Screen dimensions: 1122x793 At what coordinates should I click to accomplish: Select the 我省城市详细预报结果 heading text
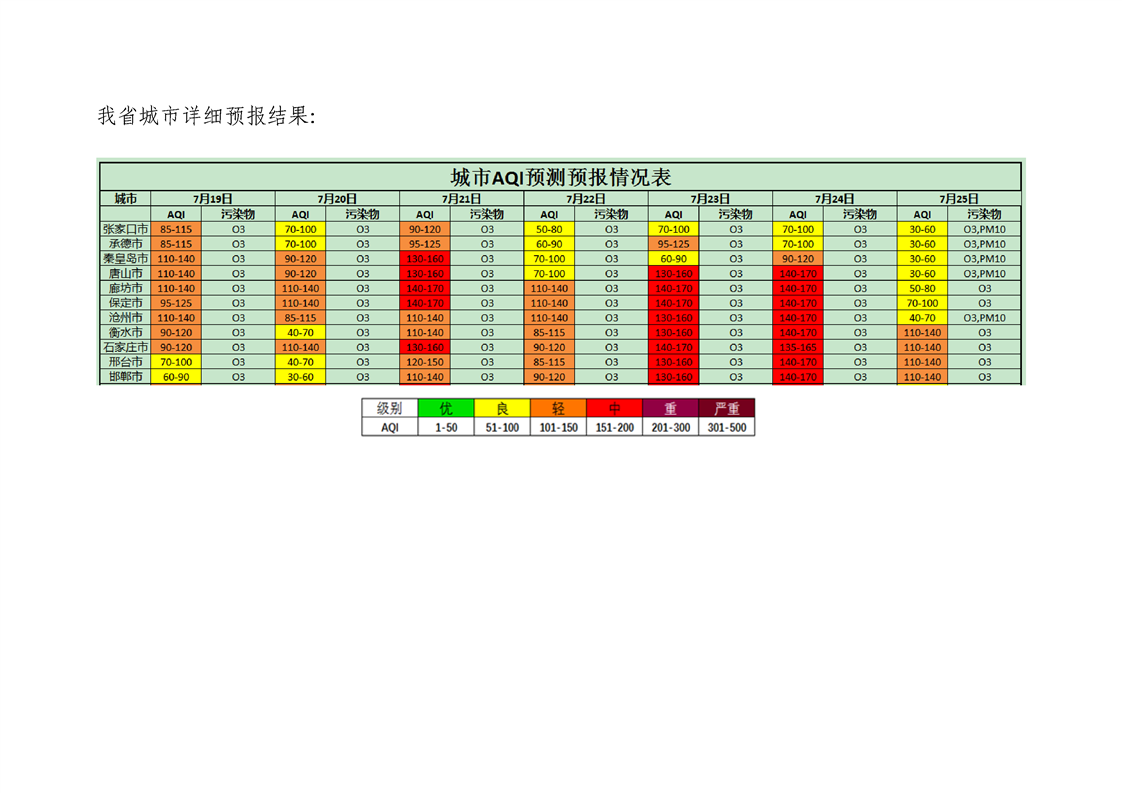point(206,116)
